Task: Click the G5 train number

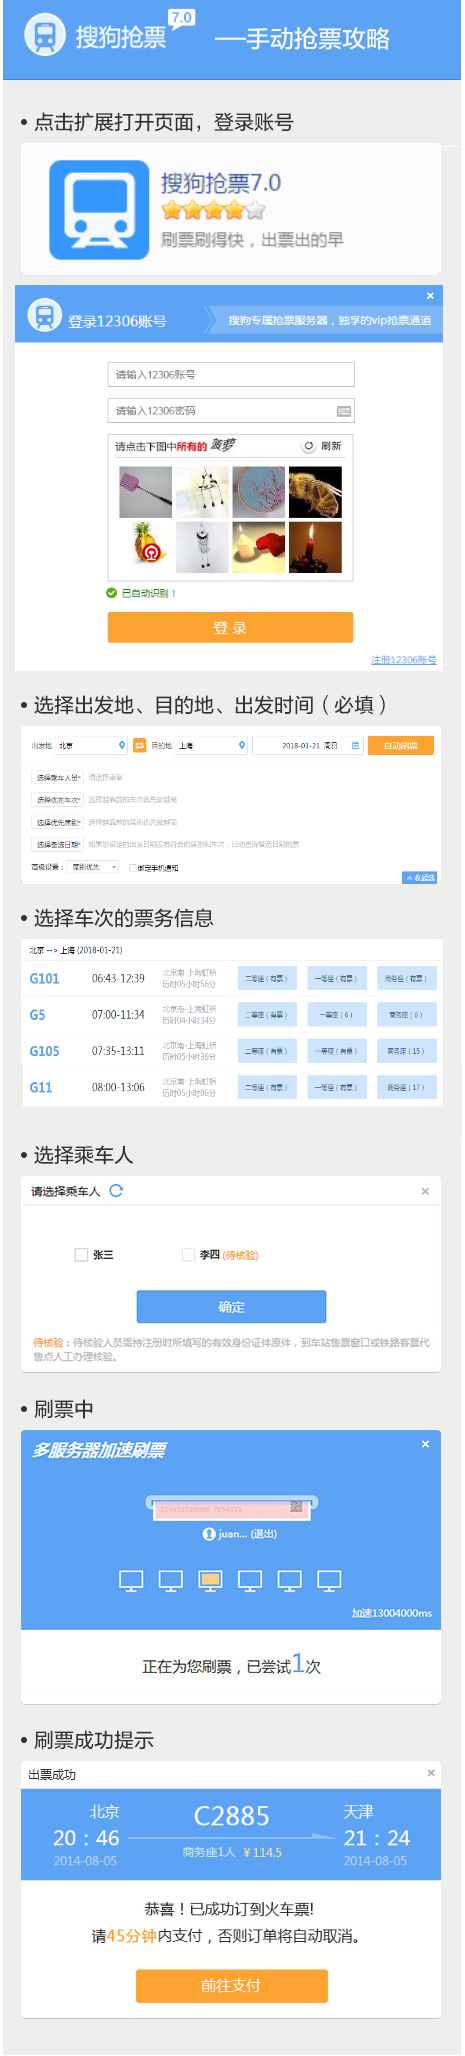Action: pyautogui.click(x=37, y=1014)
